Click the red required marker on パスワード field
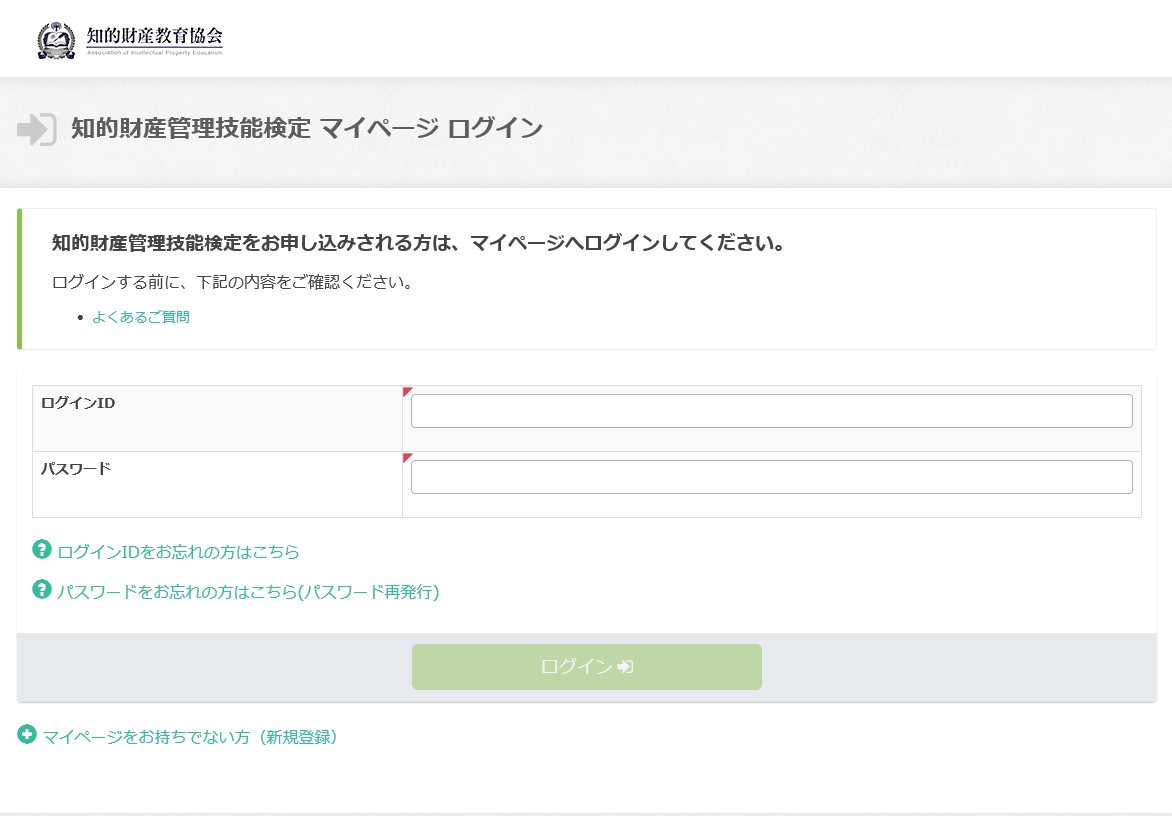The width and height of the screenshot is (1172, 816). 407,458
